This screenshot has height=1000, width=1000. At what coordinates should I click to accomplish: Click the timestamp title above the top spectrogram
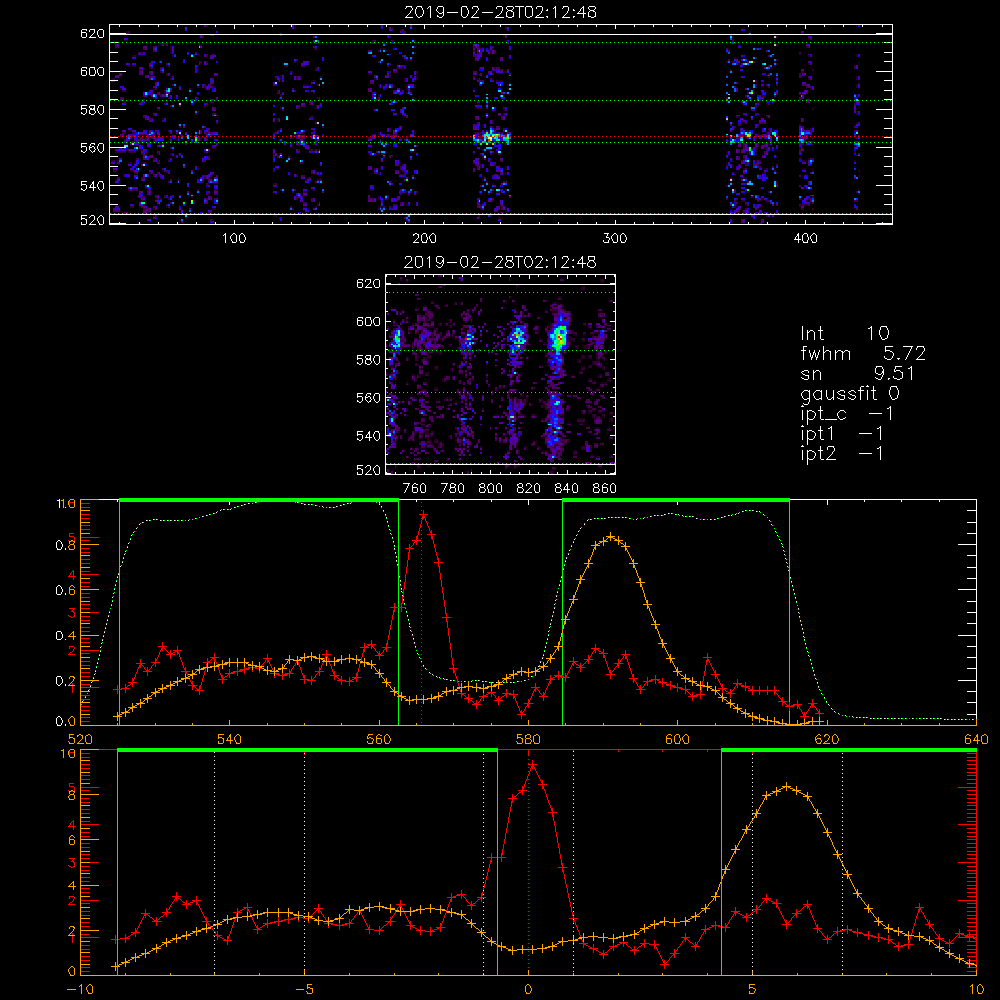tap(500, 12)
